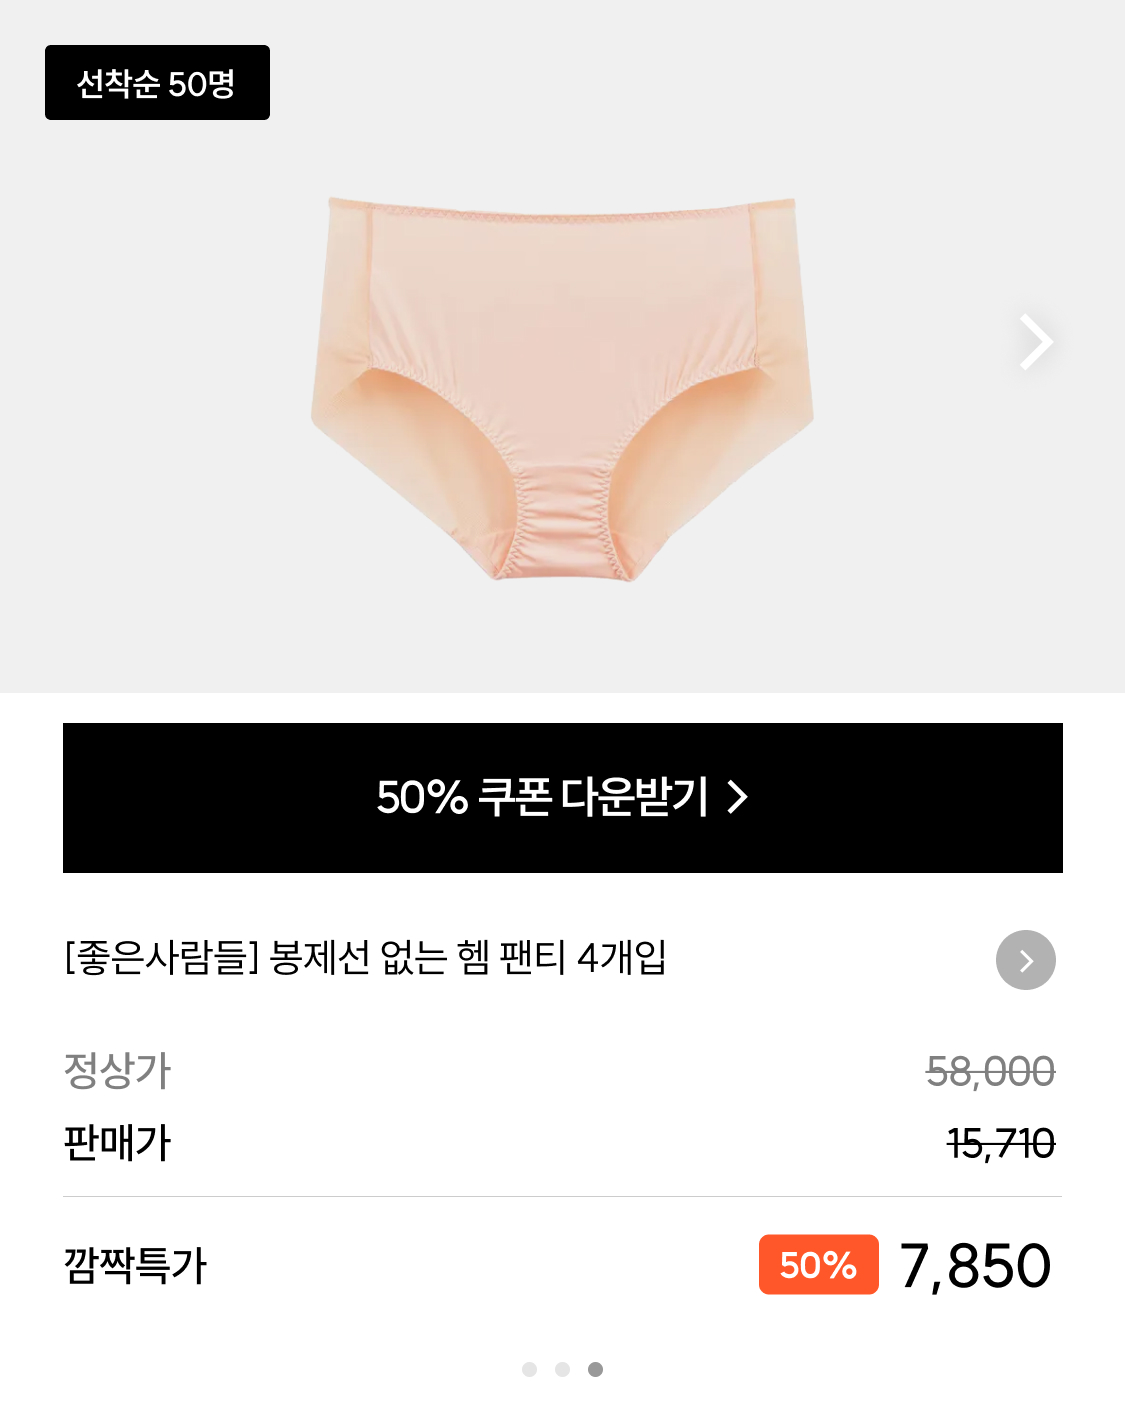Click the orange 50% discount badge
The width and height of the screenshot is (1125, 1407).
(818, 1265)
